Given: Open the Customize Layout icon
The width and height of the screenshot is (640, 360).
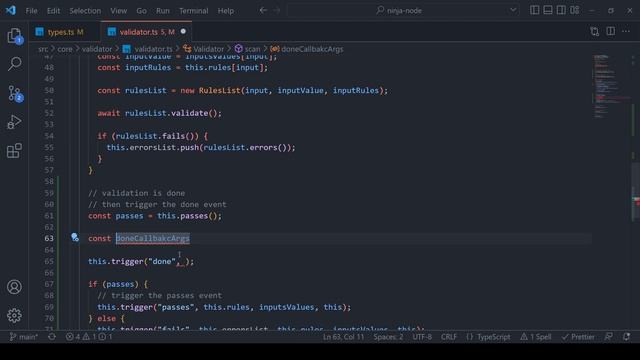Looking at the screenshot, I should pyautogui.click(x=575, y=10).
